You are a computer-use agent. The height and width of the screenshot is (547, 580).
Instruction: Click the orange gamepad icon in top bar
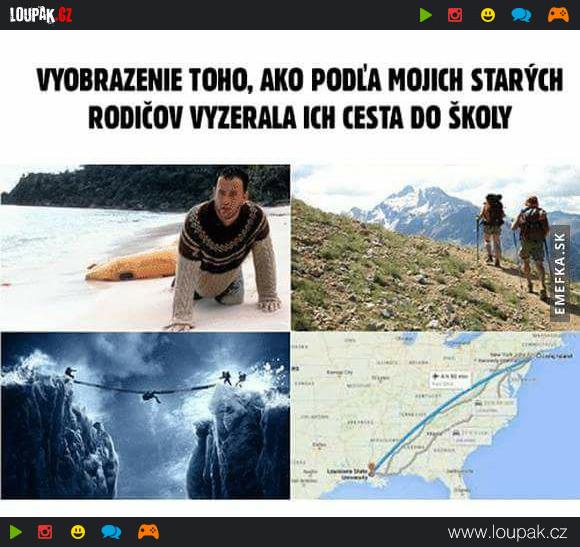click(558, 15)
